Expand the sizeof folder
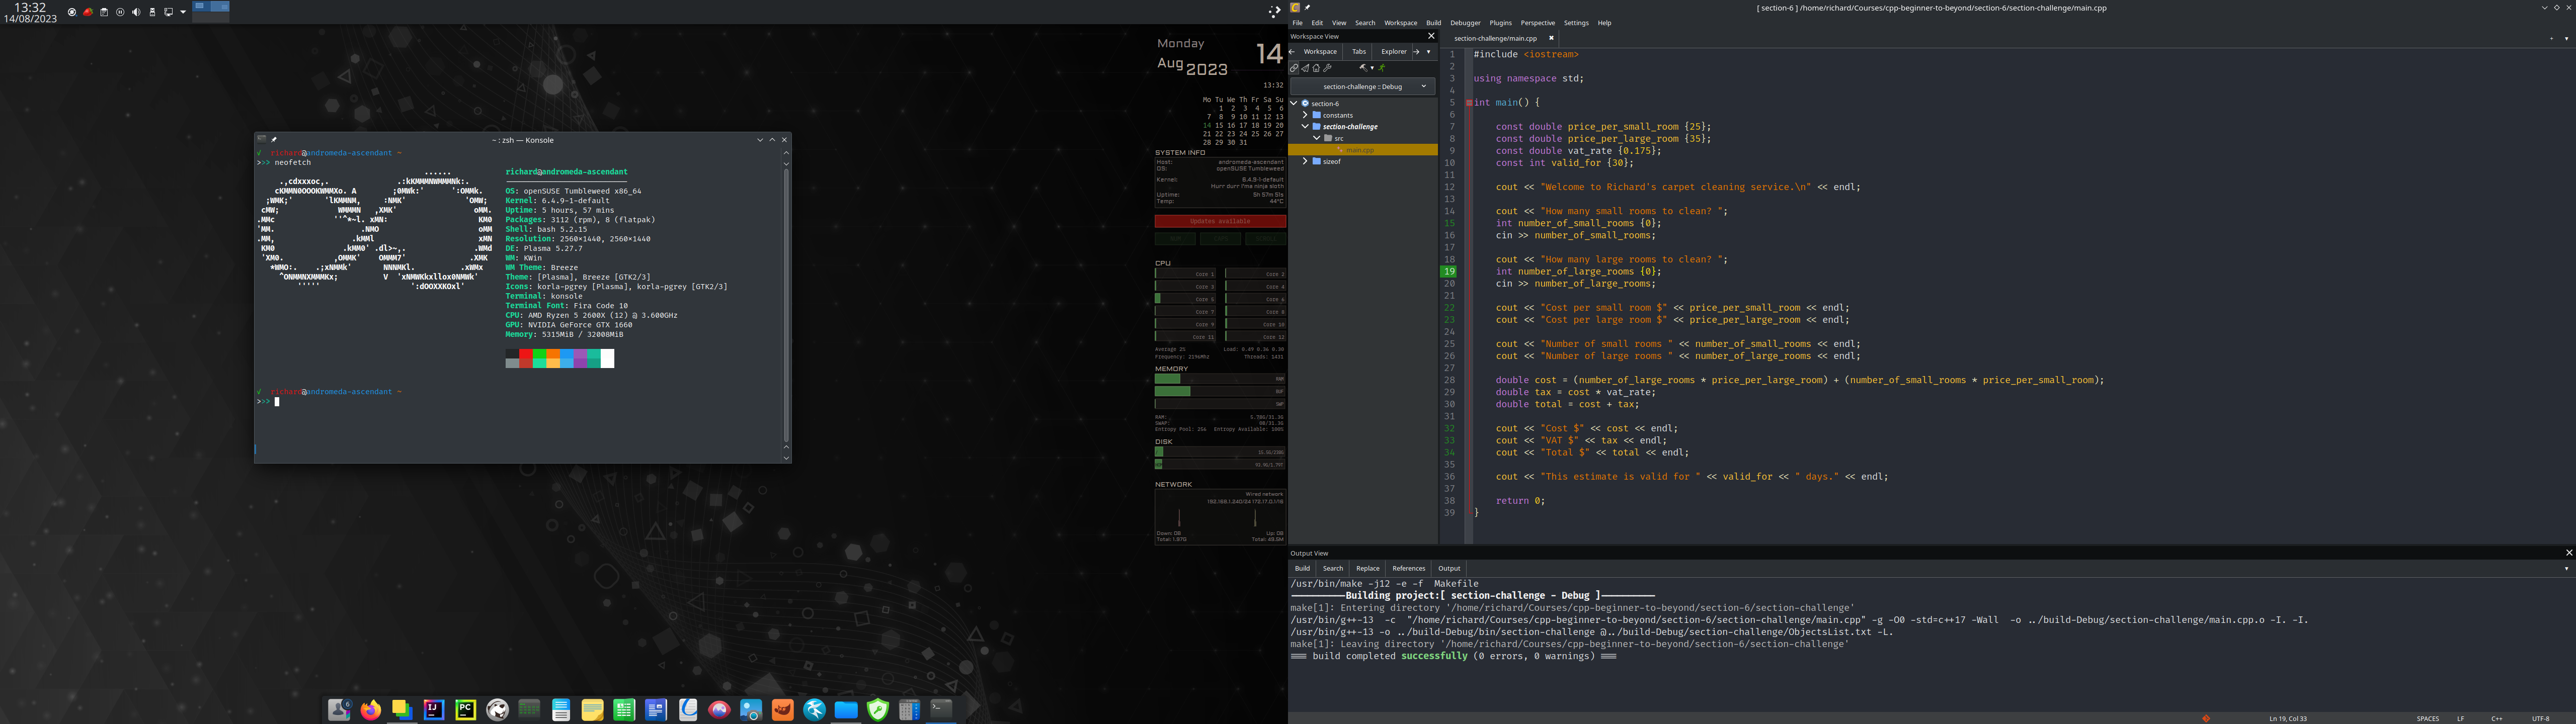This screenshot has height=724, width=2576. tap(1305, 161)
